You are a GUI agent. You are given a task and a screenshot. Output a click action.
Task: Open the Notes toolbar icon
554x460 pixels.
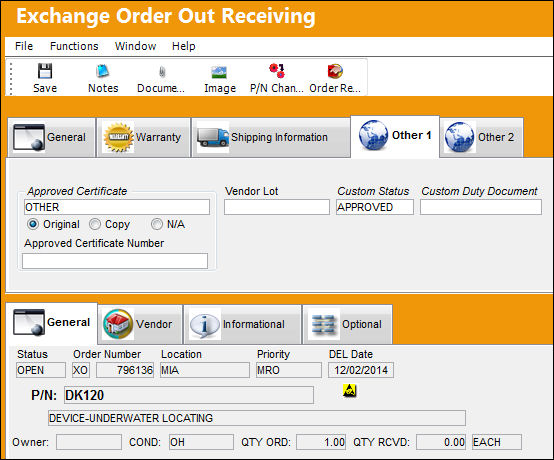coord(102,71)
